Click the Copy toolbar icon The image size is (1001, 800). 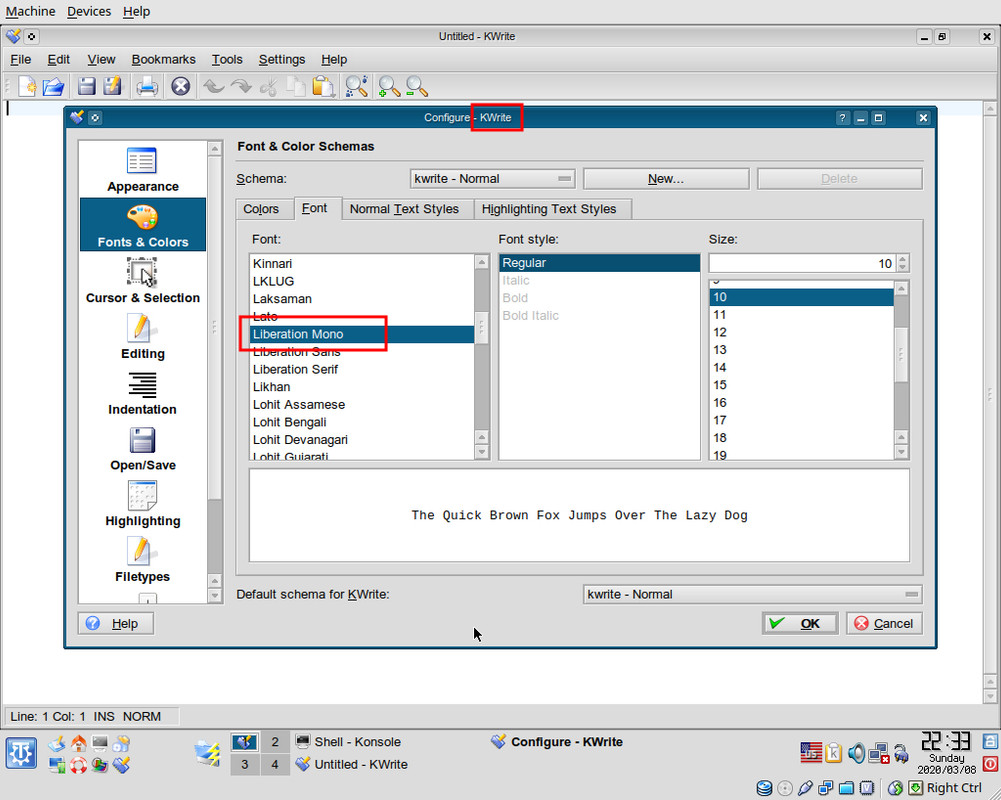pos(296,86)
